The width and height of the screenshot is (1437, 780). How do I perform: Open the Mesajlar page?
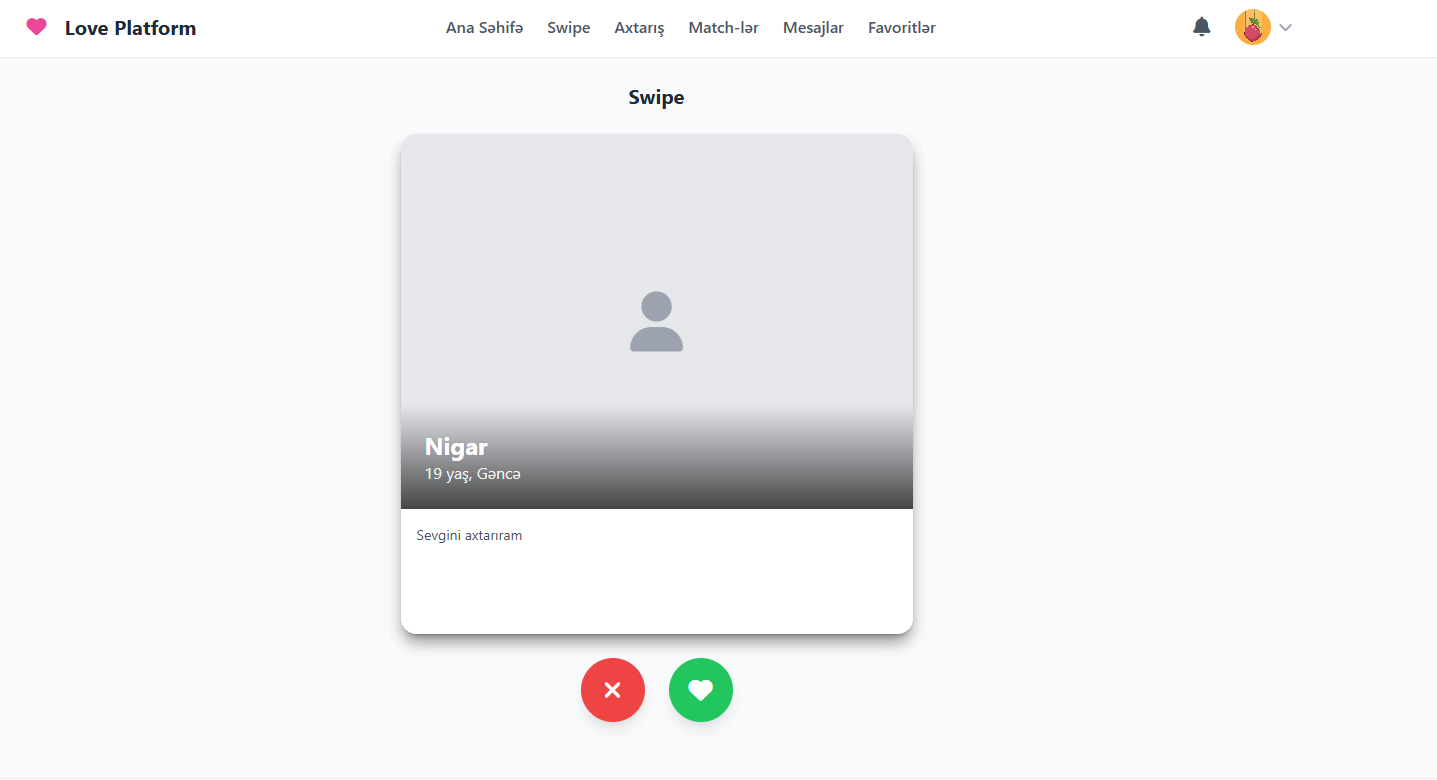tap(813, 28)
